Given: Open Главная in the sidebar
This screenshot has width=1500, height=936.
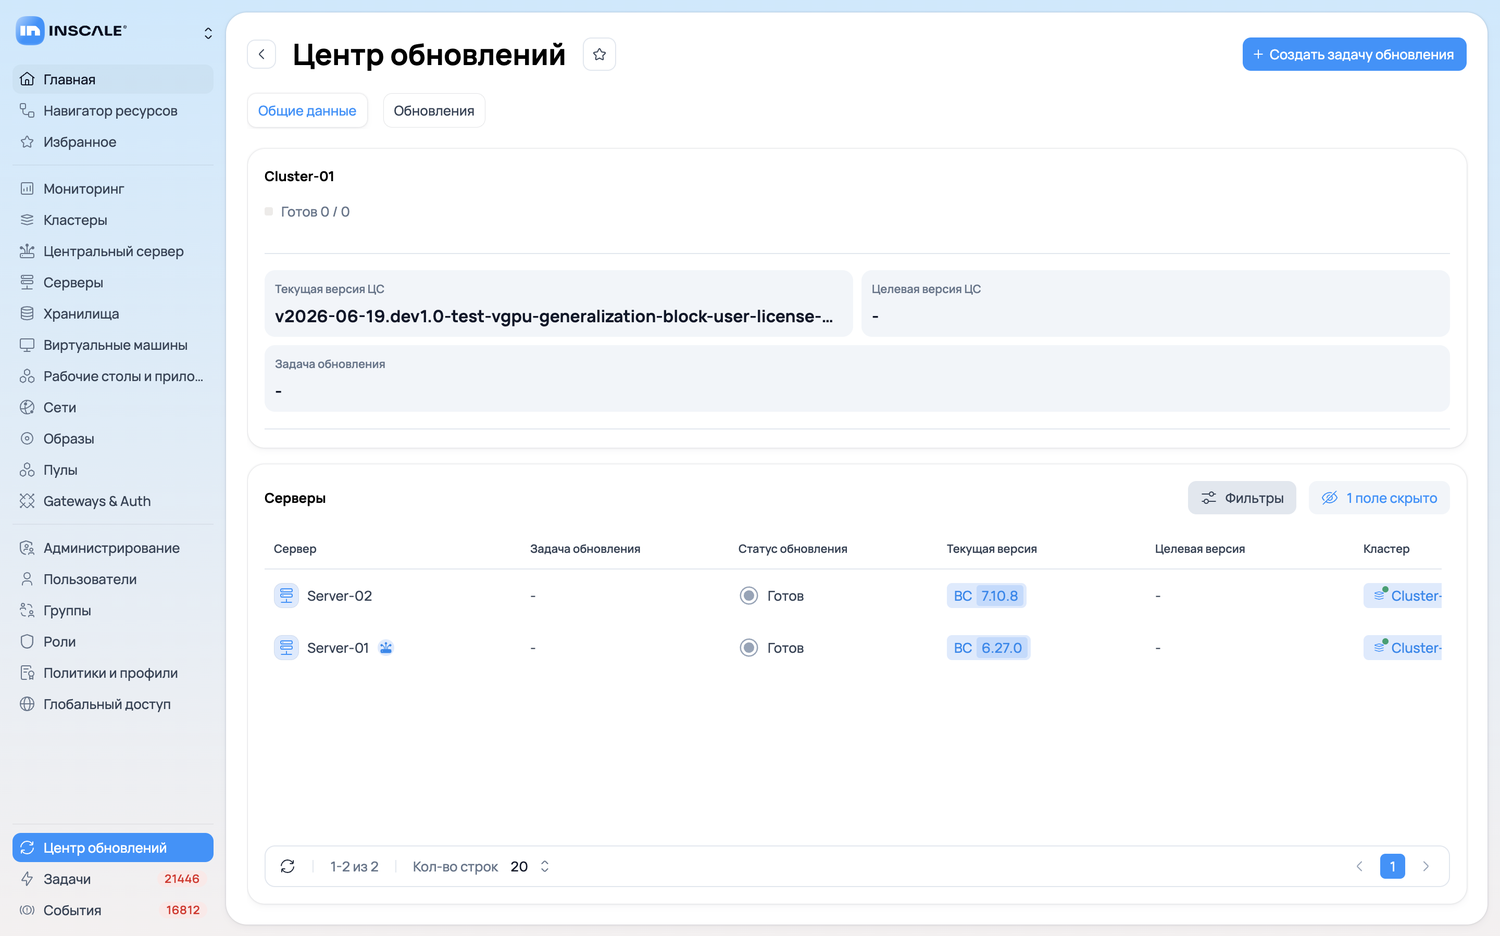Looking at the screenshot, I should [x=113, y=79].
